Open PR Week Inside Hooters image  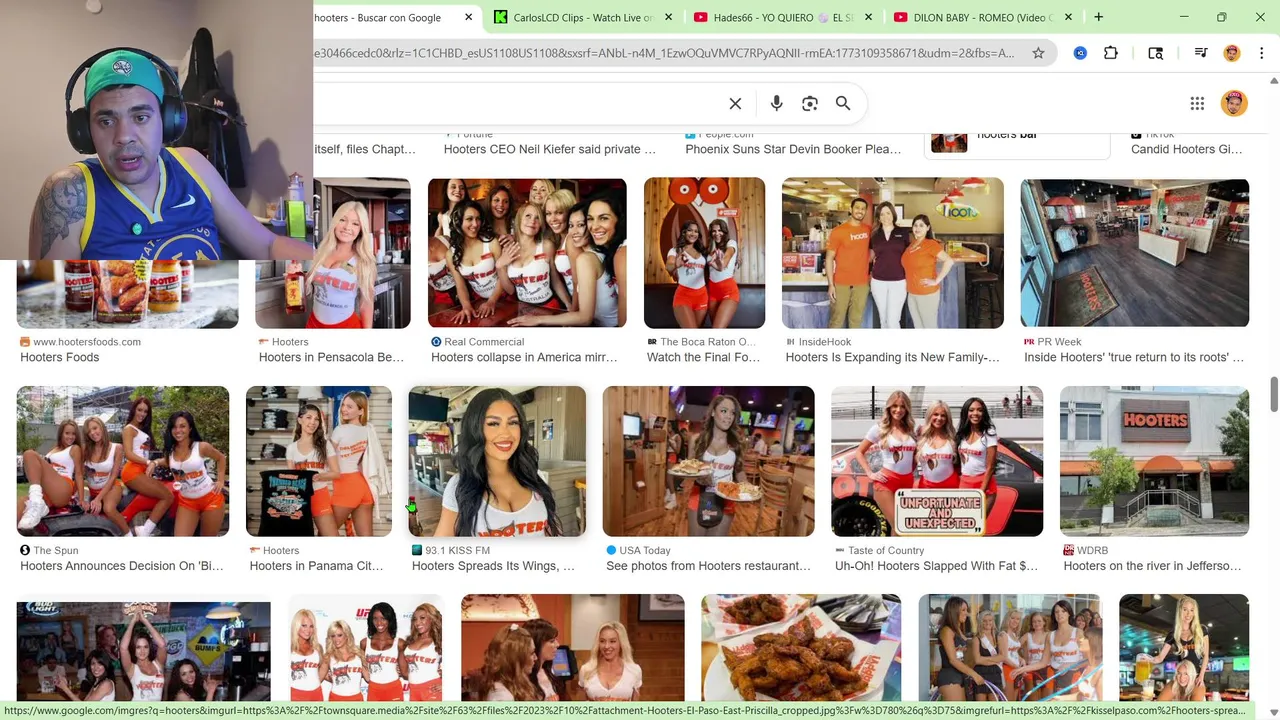pyautogui.click(x=1134, y=254)
